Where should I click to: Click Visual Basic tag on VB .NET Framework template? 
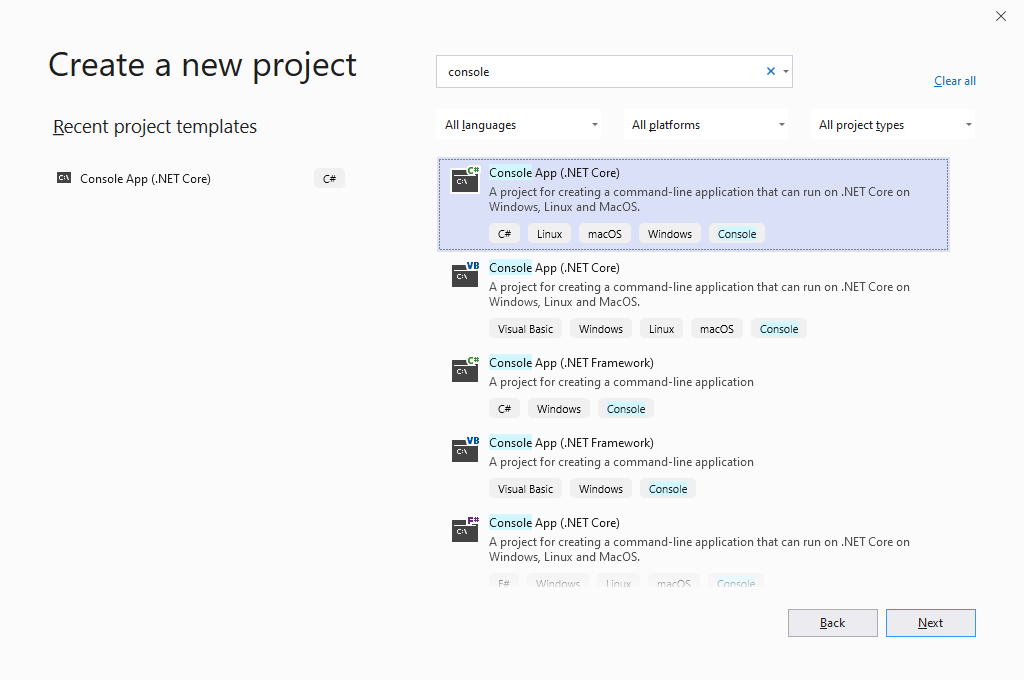click(x=525, y=489)
